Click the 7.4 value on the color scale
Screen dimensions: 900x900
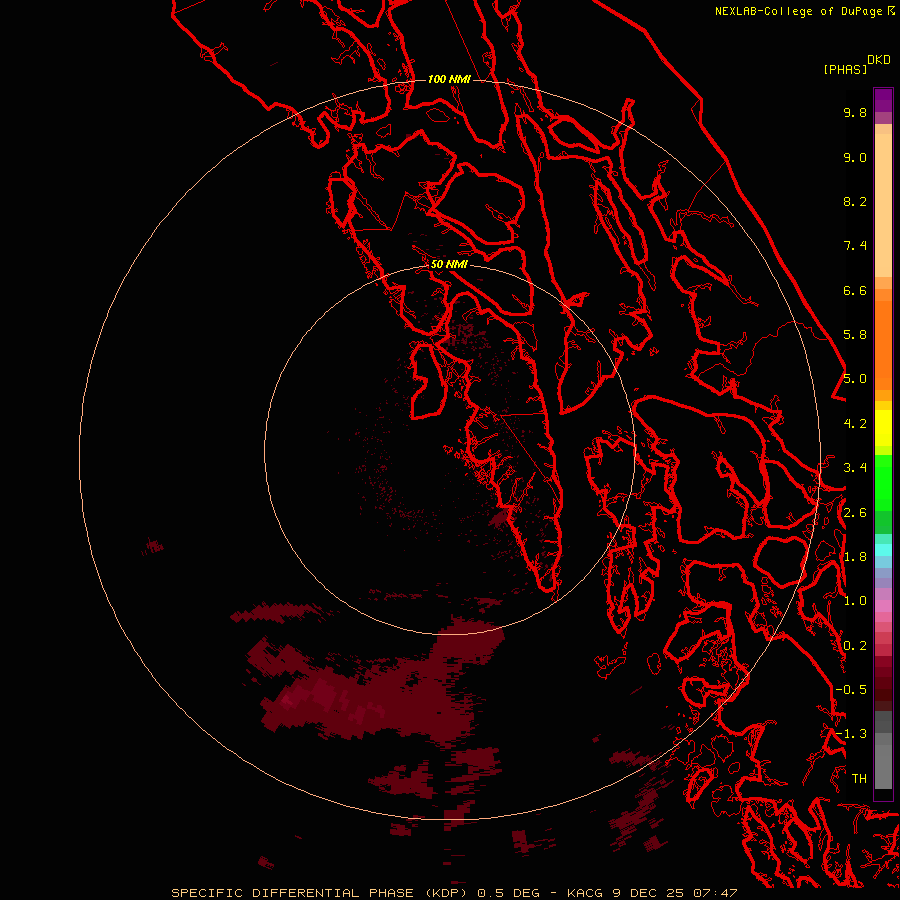[855, 246]
